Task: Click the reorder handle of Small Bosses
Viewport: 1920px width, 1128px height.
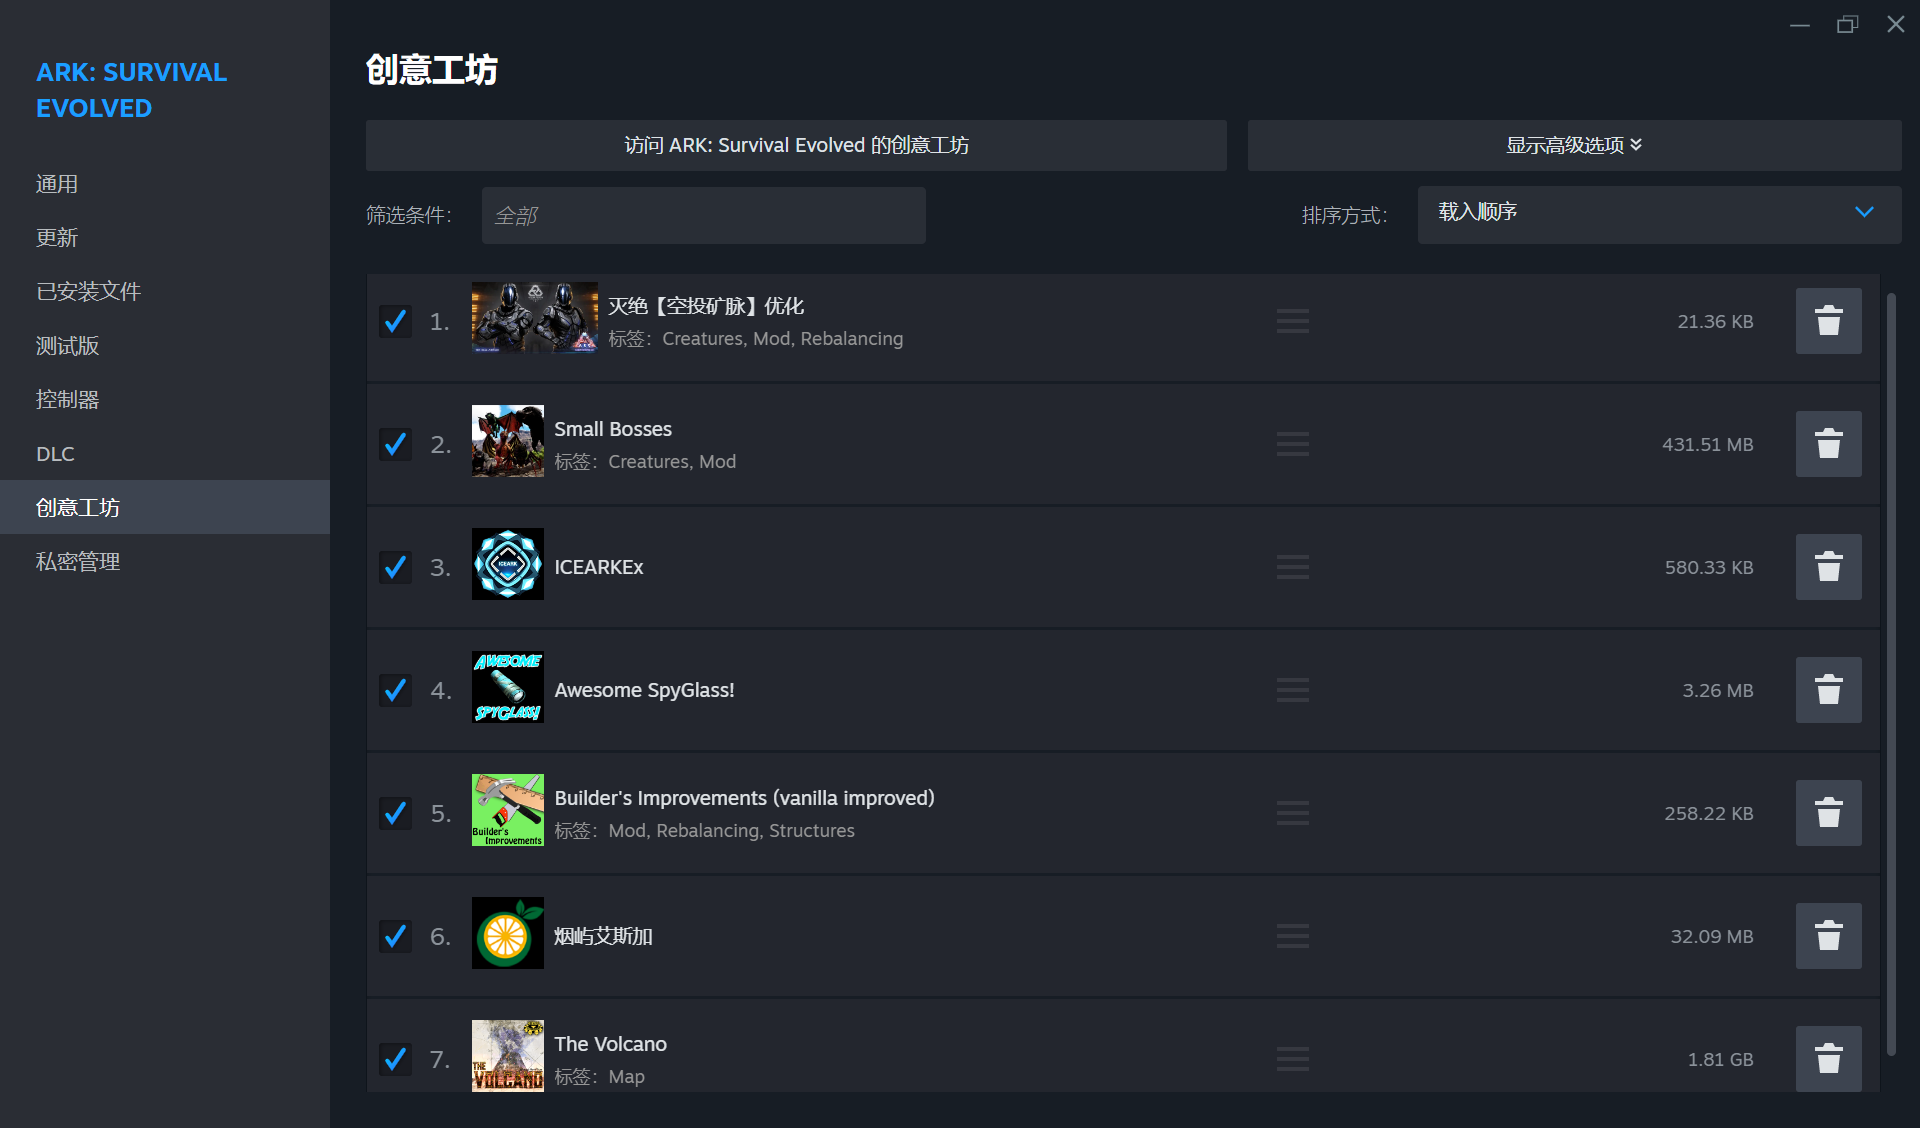Action: [1292, 444]
